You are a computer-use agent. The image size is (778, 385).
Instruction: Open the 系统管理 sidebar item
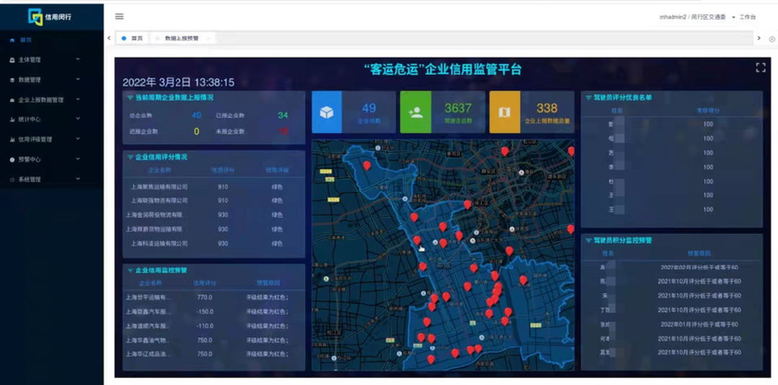point(52,180)
